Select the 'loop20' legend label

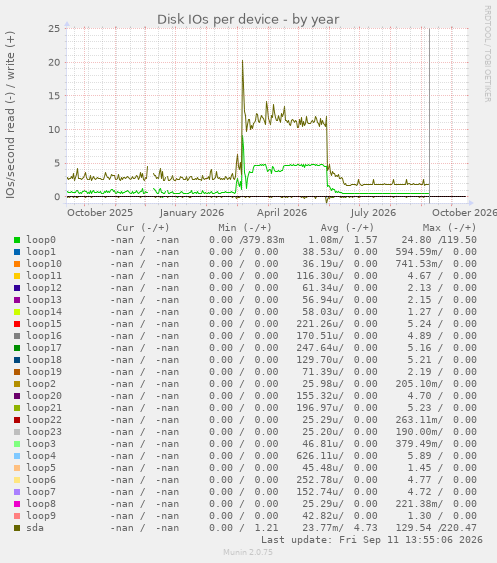[x=44, y=396]
